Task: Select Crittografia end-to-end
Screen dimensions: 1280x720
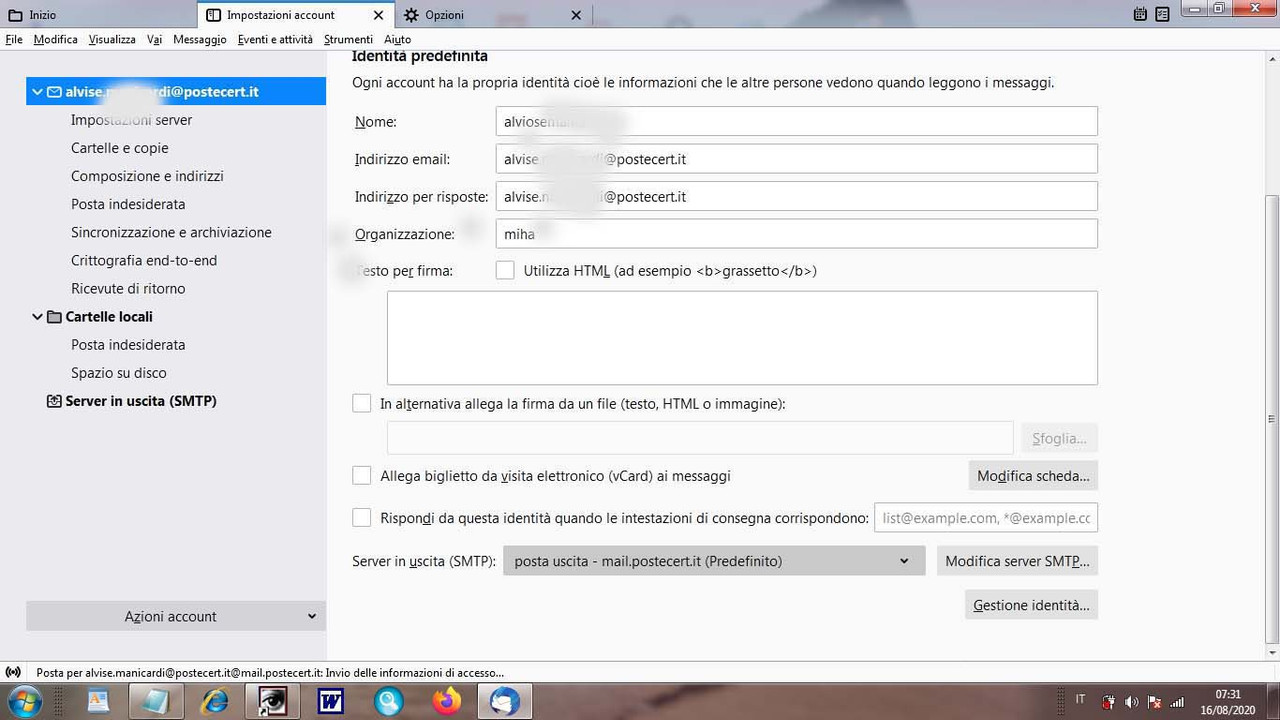Action: click(x=144, y=260)
